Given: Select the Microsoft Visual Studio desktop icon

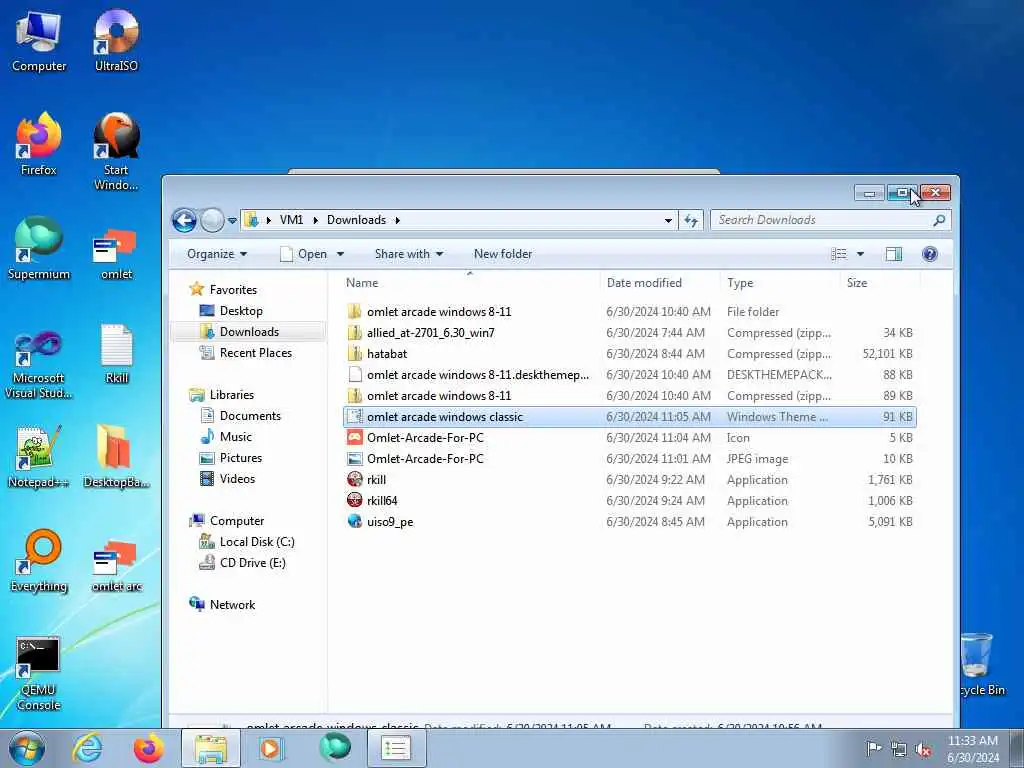Looking at the screenshot, I should coord(39,365).
